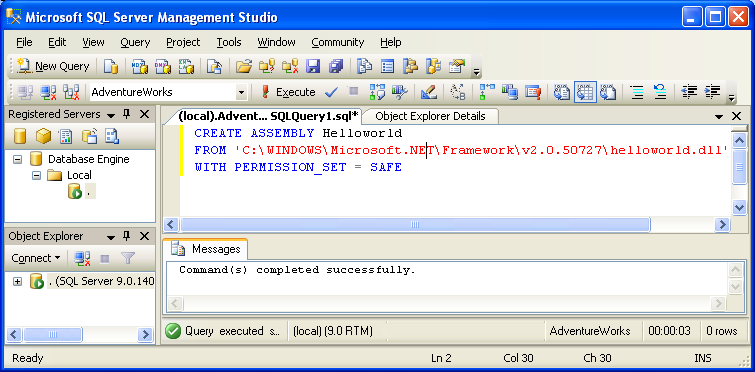Parse the query with the blue checkmark
This screenshot has height=372, width=755.
tap(331, 92)
